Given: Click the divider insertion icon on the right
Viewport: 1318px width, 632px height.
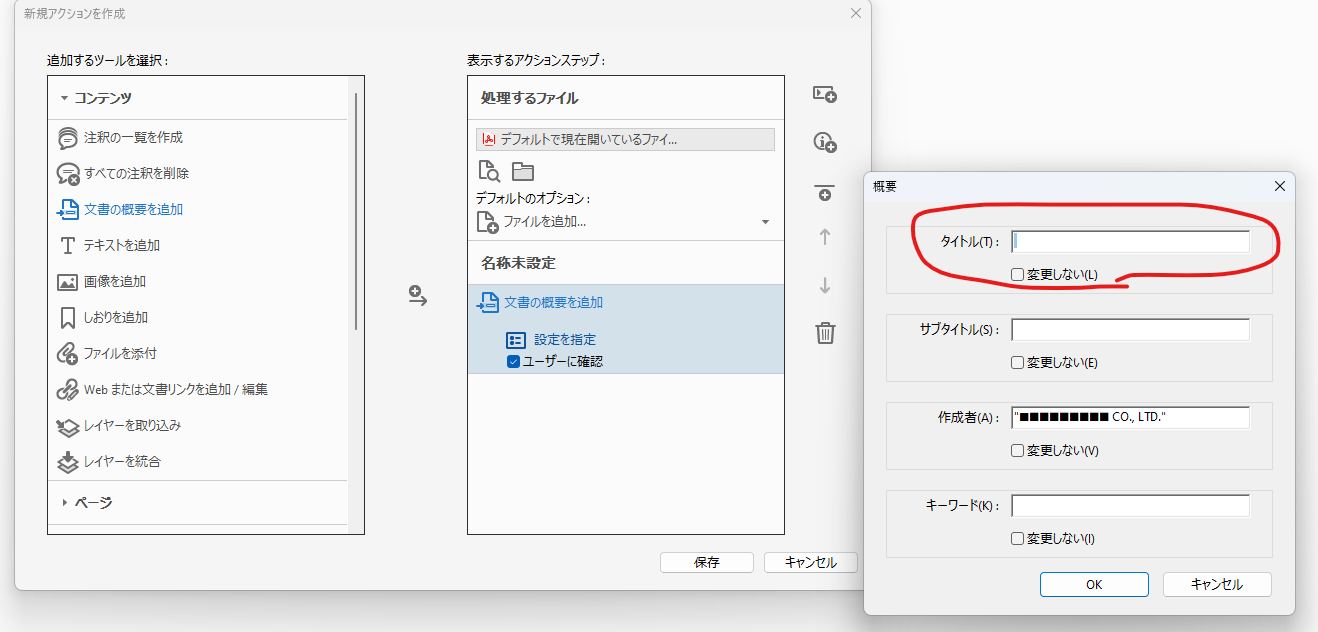Looking at the screenshot, I should 824,191.
